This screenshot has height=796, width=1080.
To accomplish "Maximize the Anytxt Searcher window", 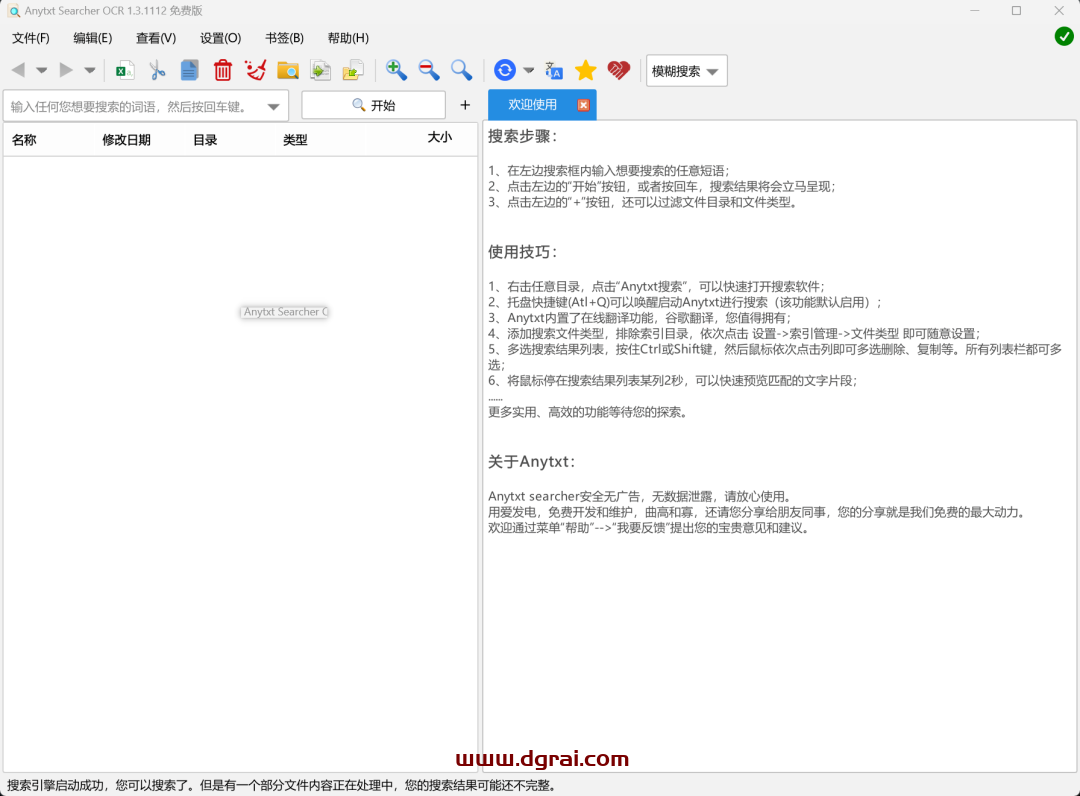I will pyautogui.click(x=1016, y=11).
